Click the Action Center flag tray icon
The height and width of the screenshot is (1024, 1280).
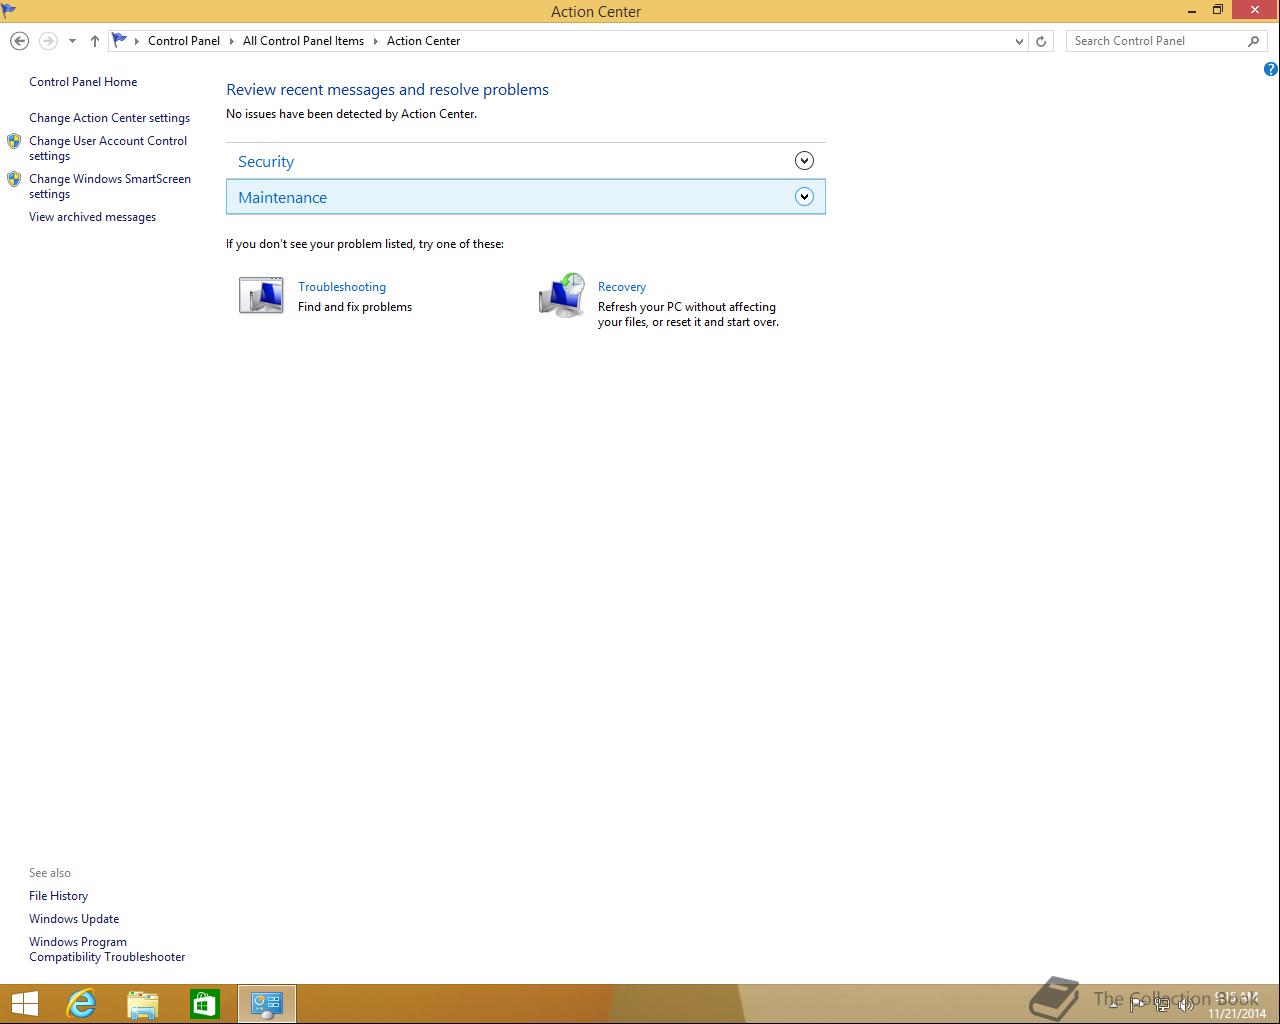(x=1138, y=1005)
